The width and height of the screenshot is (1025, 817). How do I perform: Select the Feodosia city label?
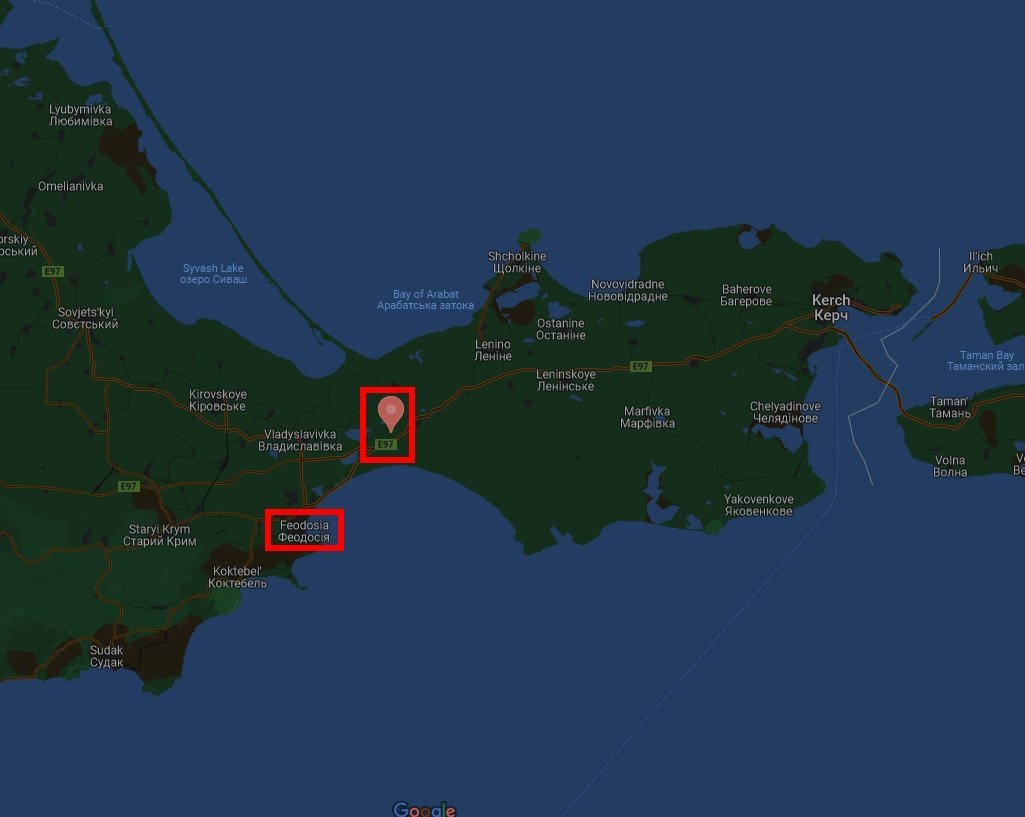[304, 531]
